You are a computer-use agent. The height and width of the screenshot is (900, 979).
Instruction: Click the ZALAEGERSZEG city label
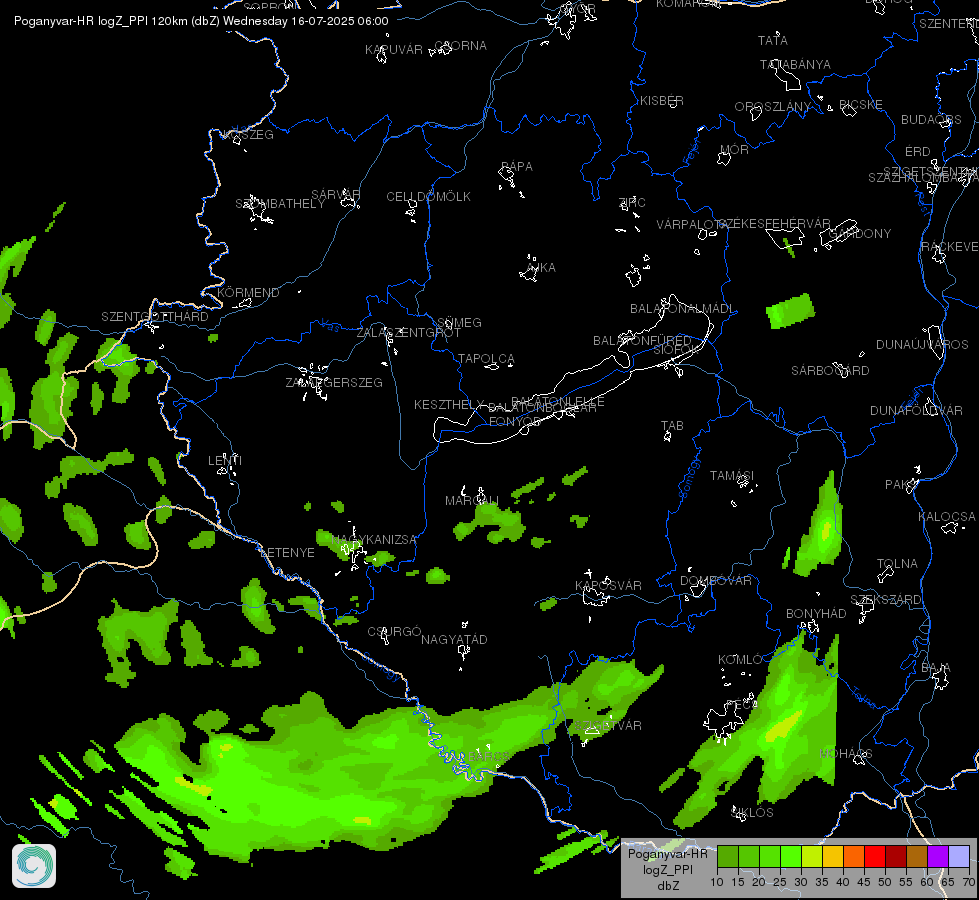click(x=334, y=382)
